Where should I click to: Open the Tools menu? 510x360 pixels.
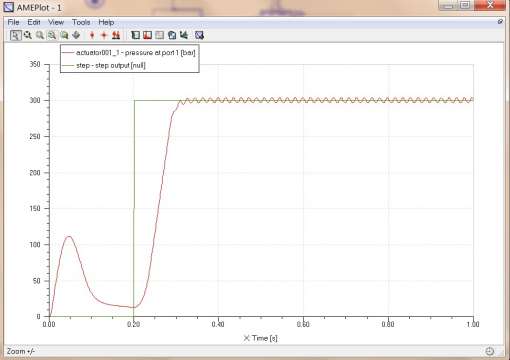(81, 22)
